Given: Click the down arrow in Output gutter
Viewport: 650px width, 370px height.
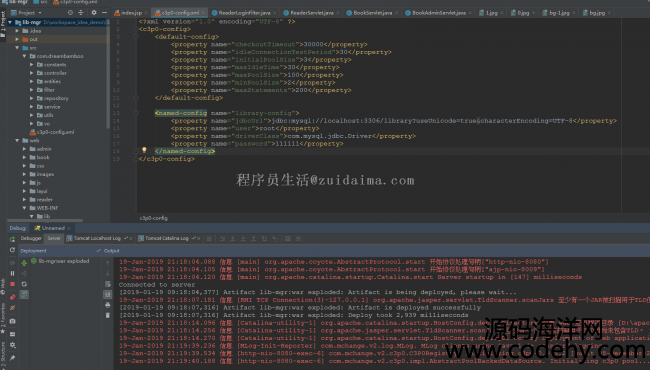Looking at the screenshot, I should click(108, 273).
